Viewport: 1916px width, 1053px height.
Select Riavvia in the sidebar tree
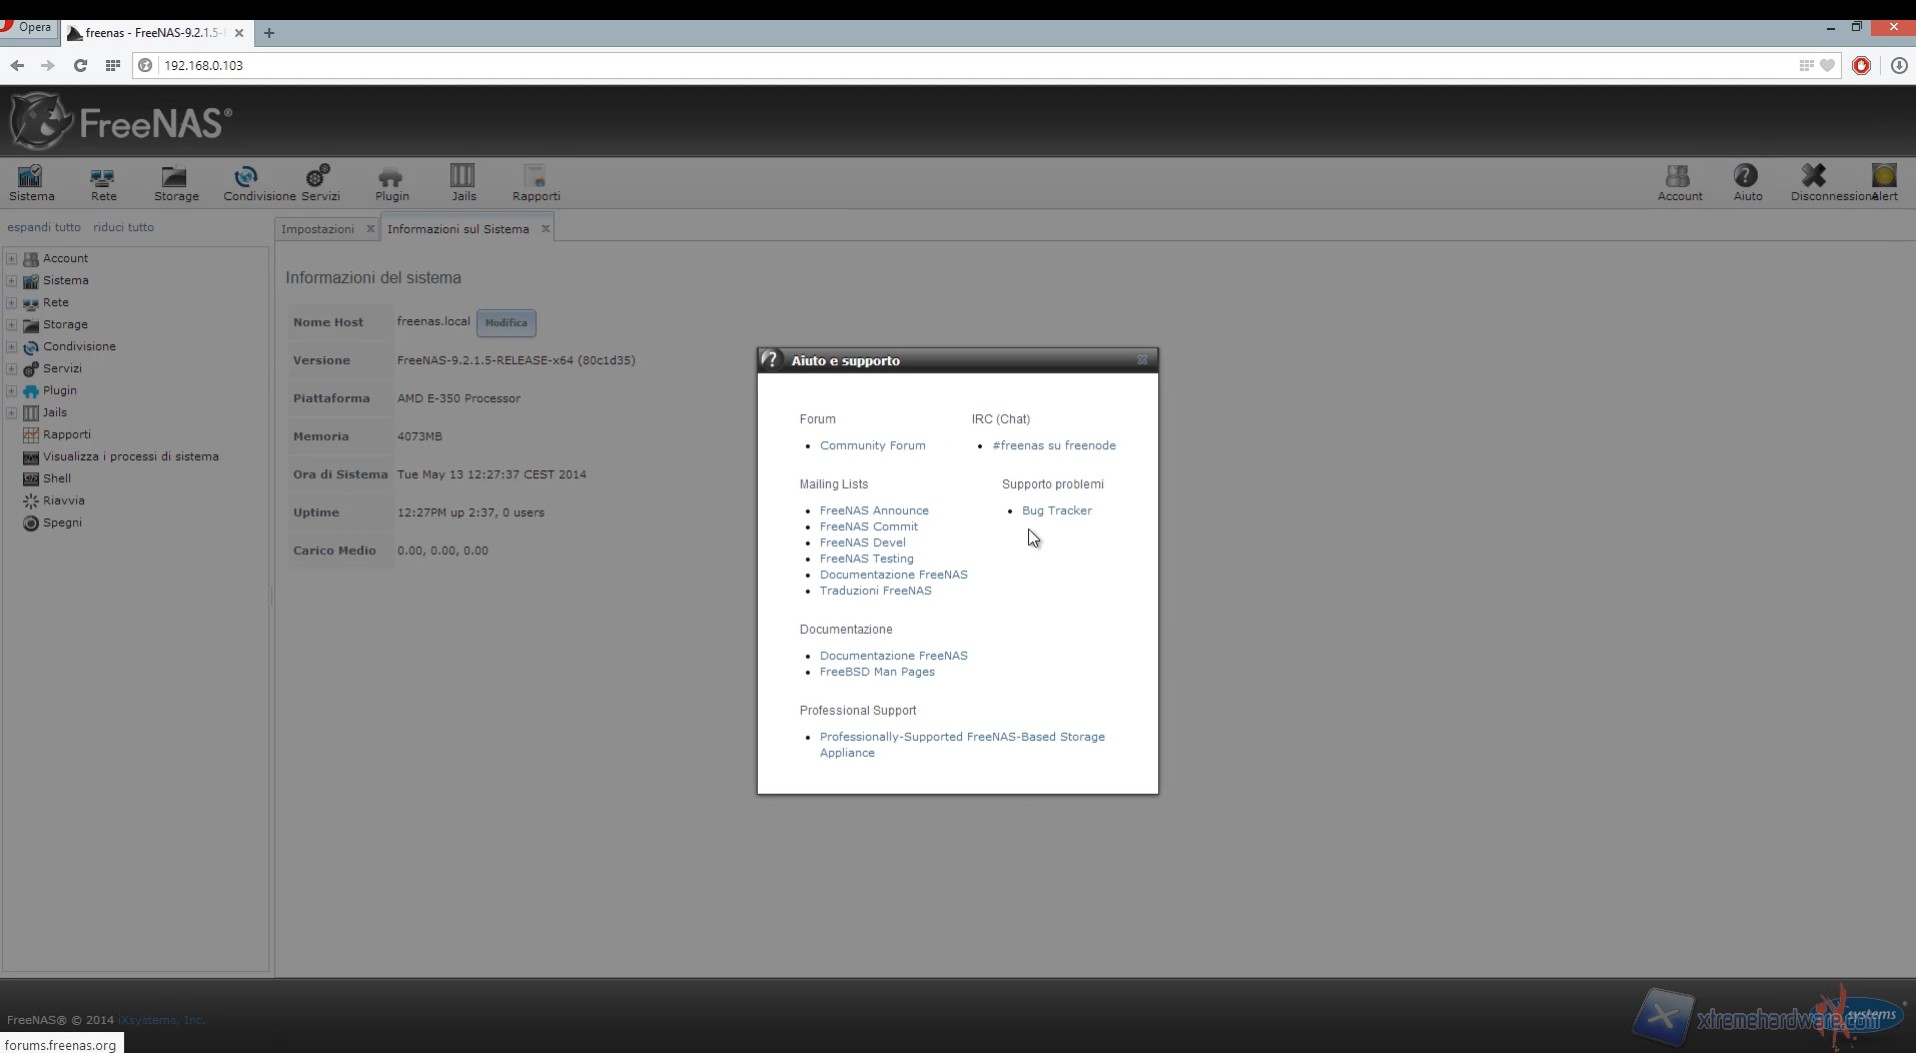(63, 501)
